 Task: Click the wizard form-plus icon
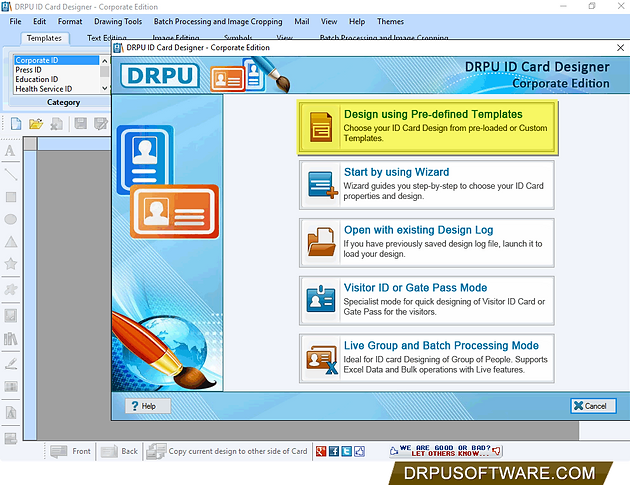pos(323,185)
